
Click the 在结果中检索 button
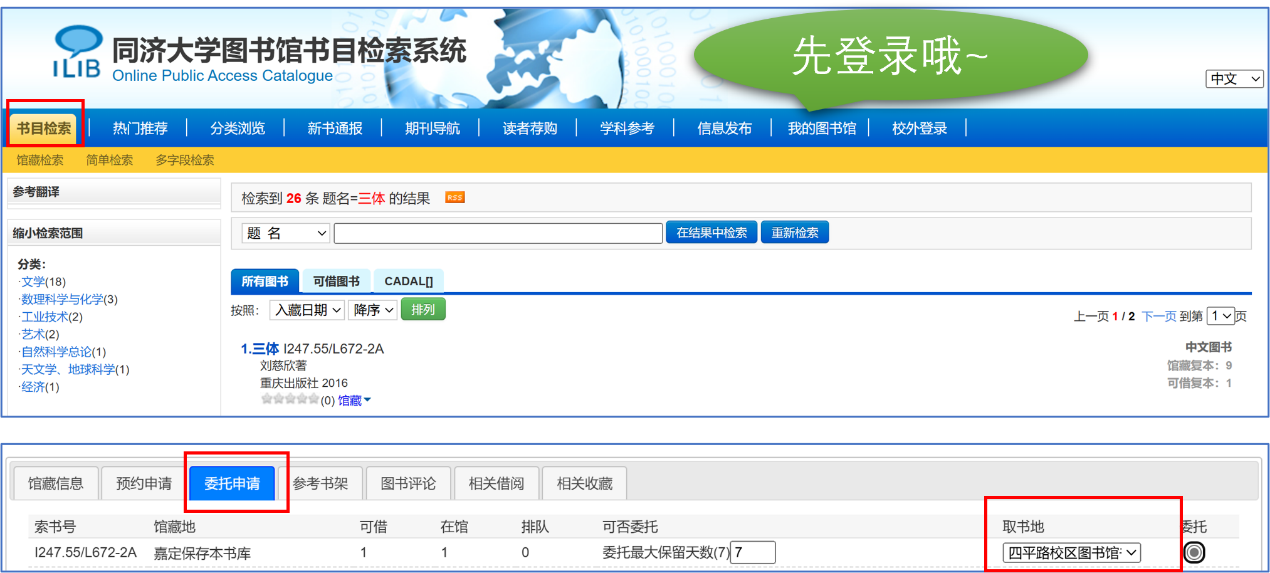[712, 232]
